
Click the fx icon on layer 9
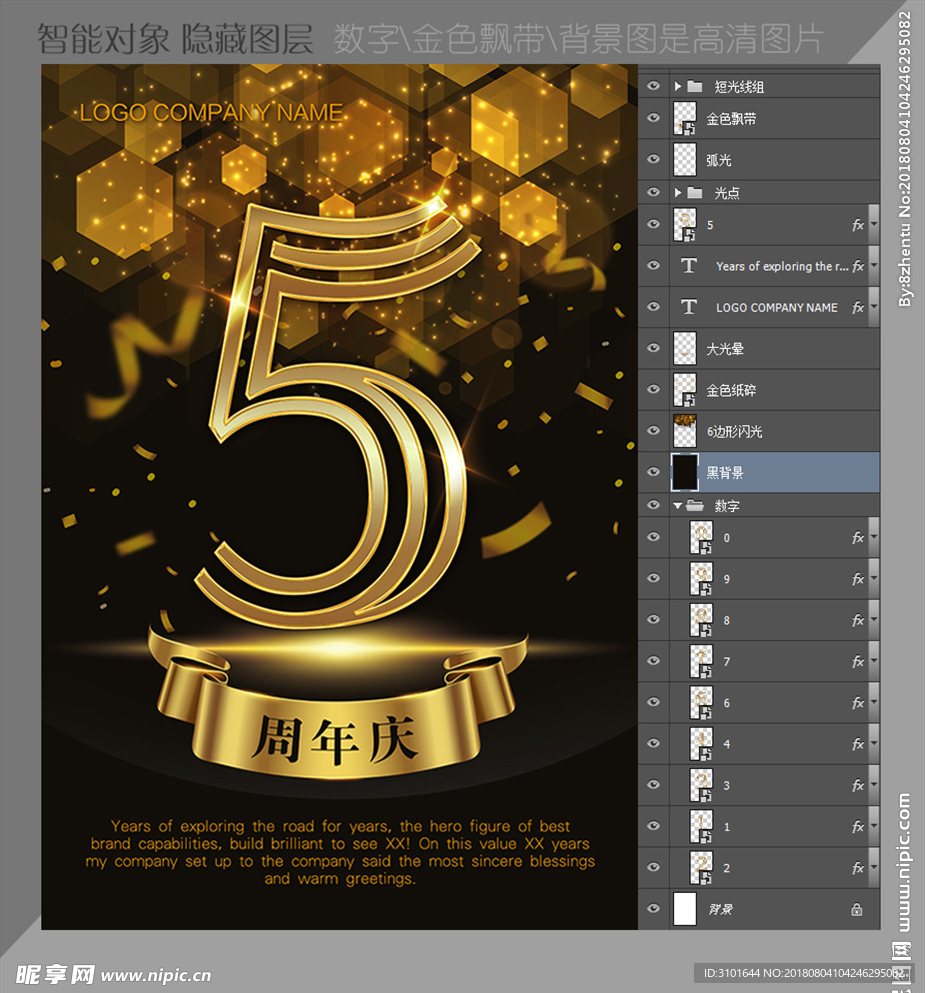[857, 579]
